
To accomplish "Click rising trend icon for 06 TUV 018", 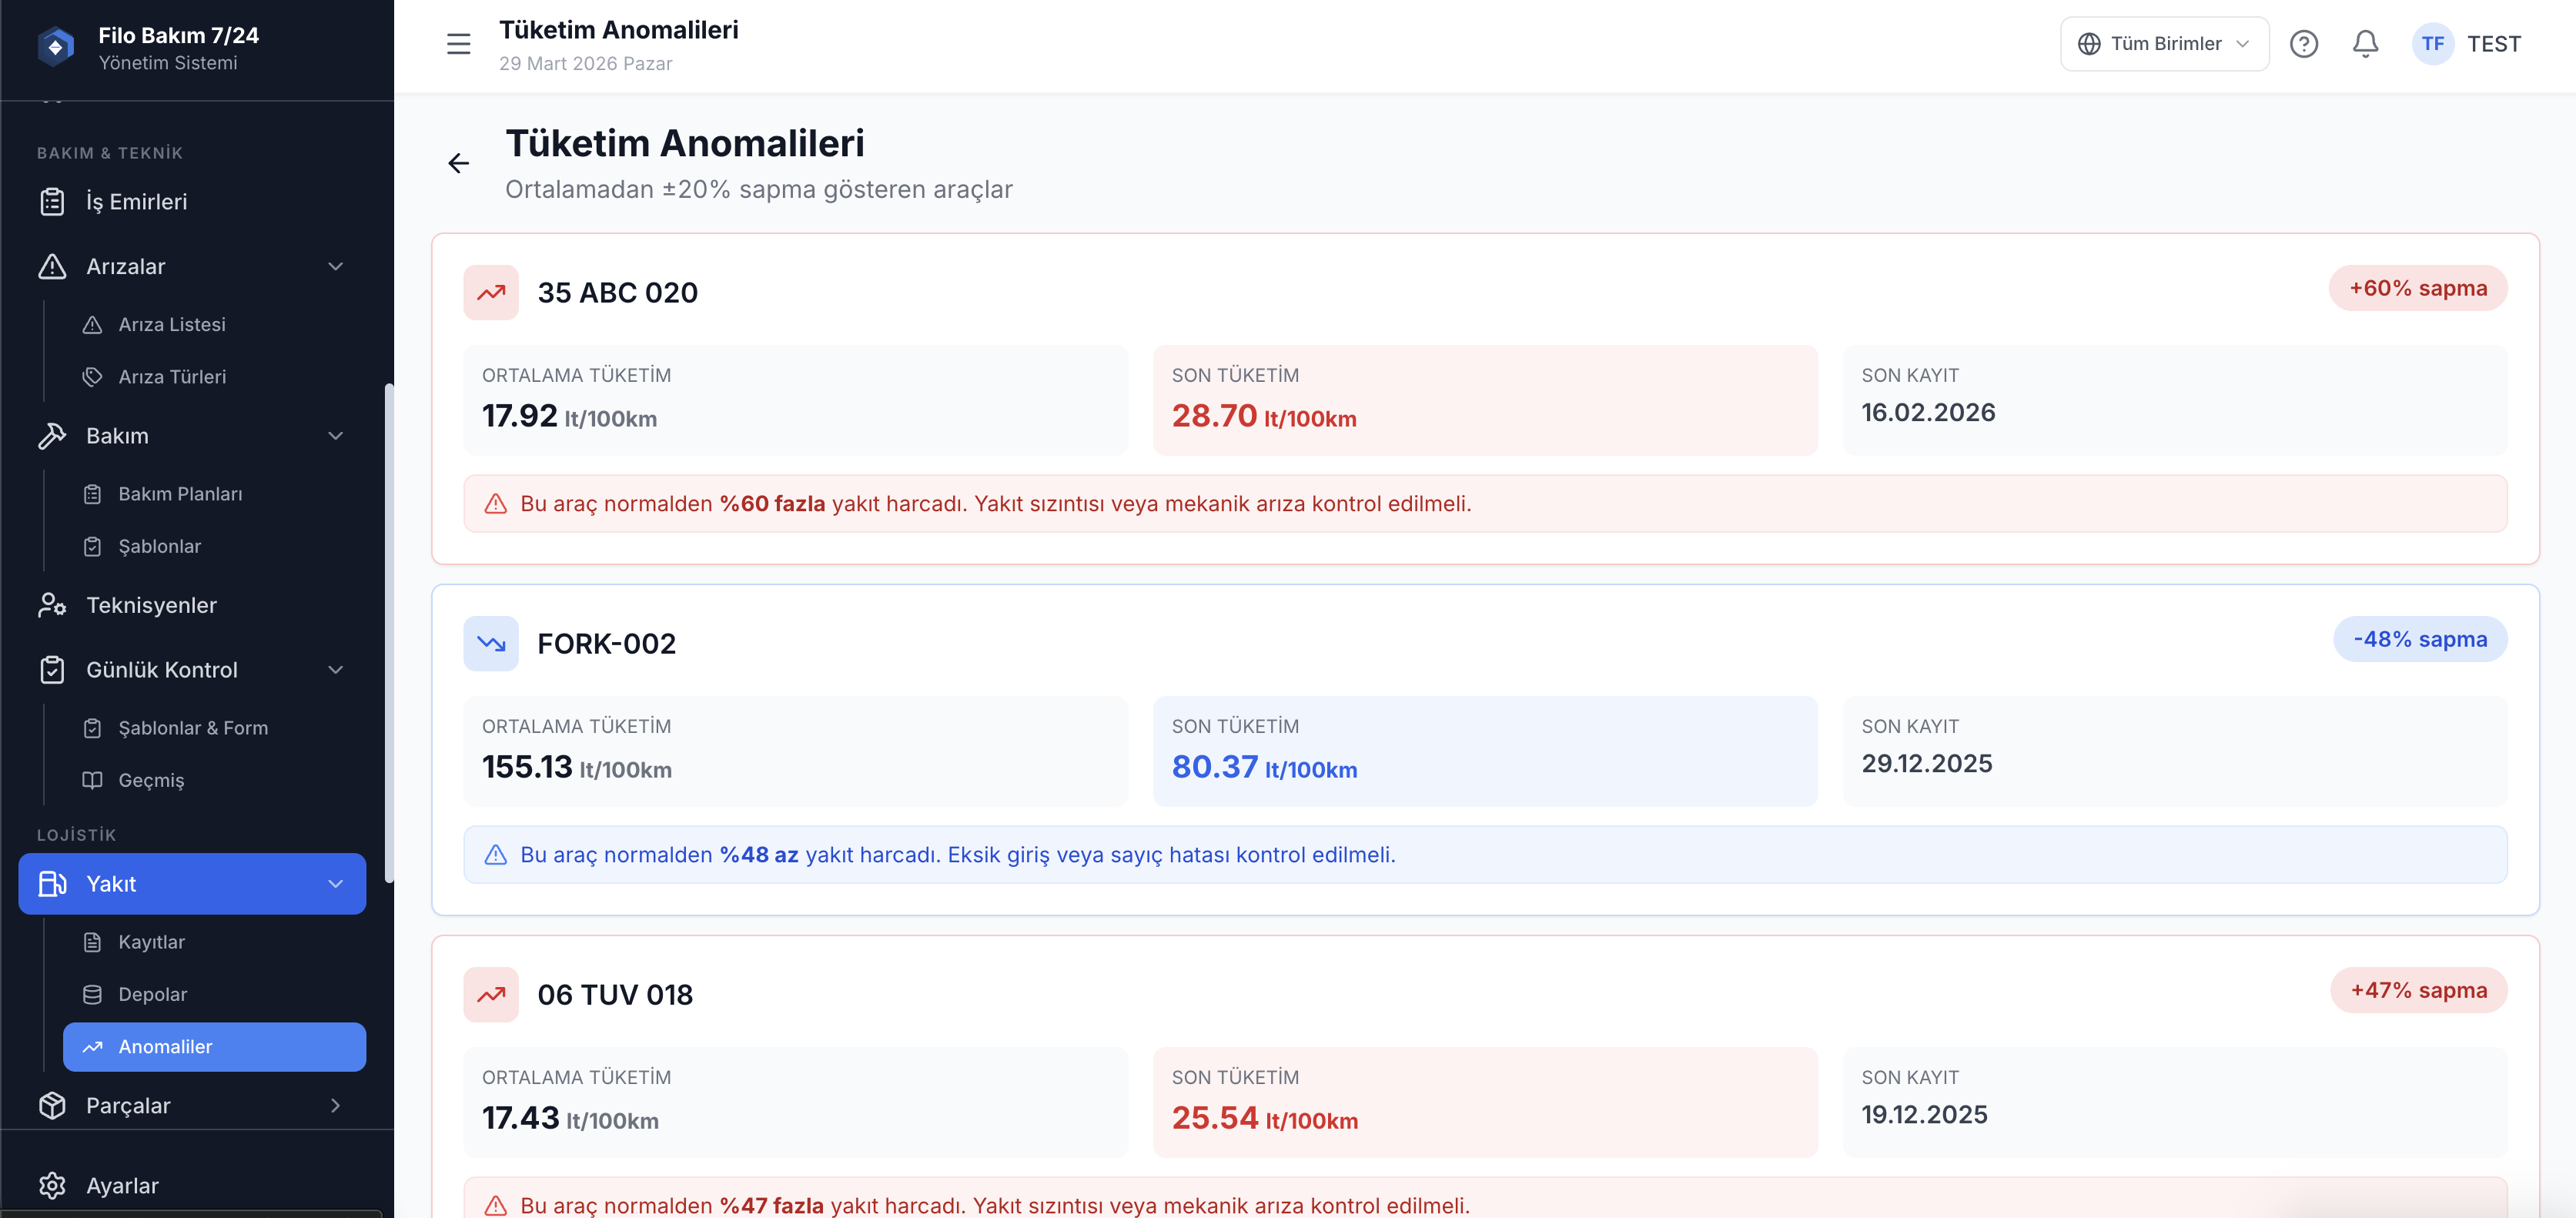I will click(x=491, y=994).
